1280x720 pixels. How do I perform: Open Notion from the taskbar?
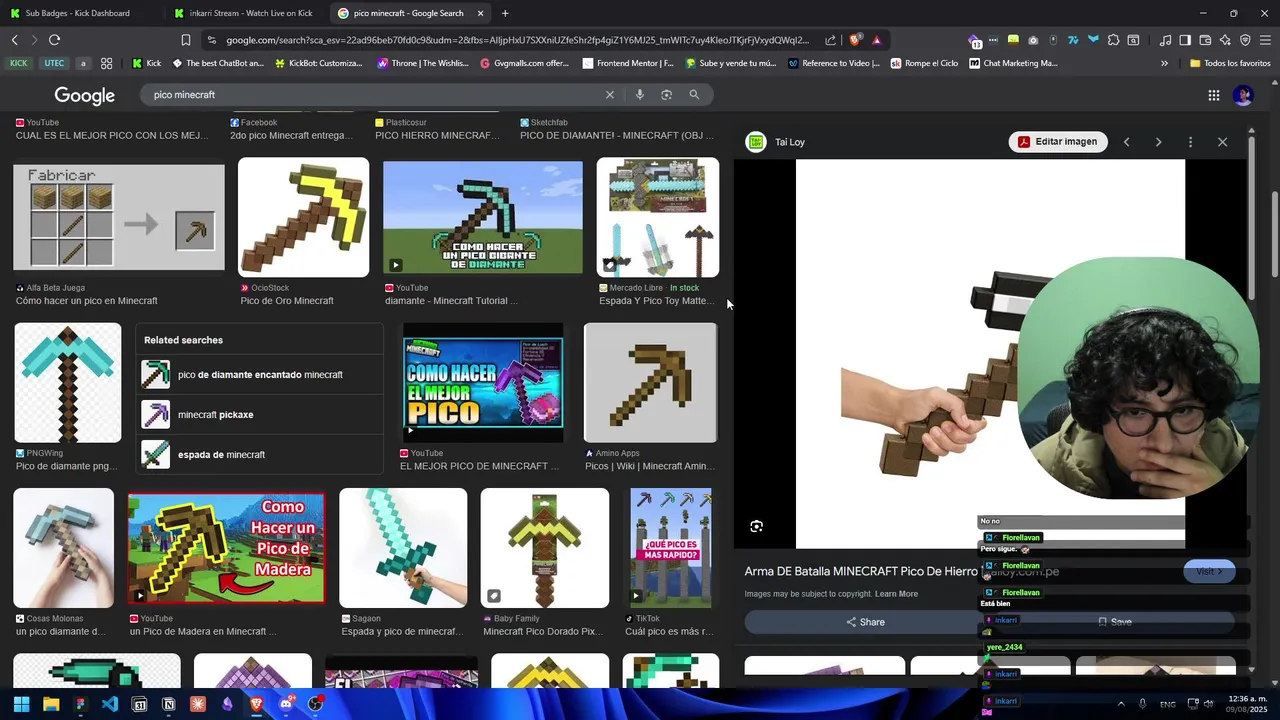point(169,704)
